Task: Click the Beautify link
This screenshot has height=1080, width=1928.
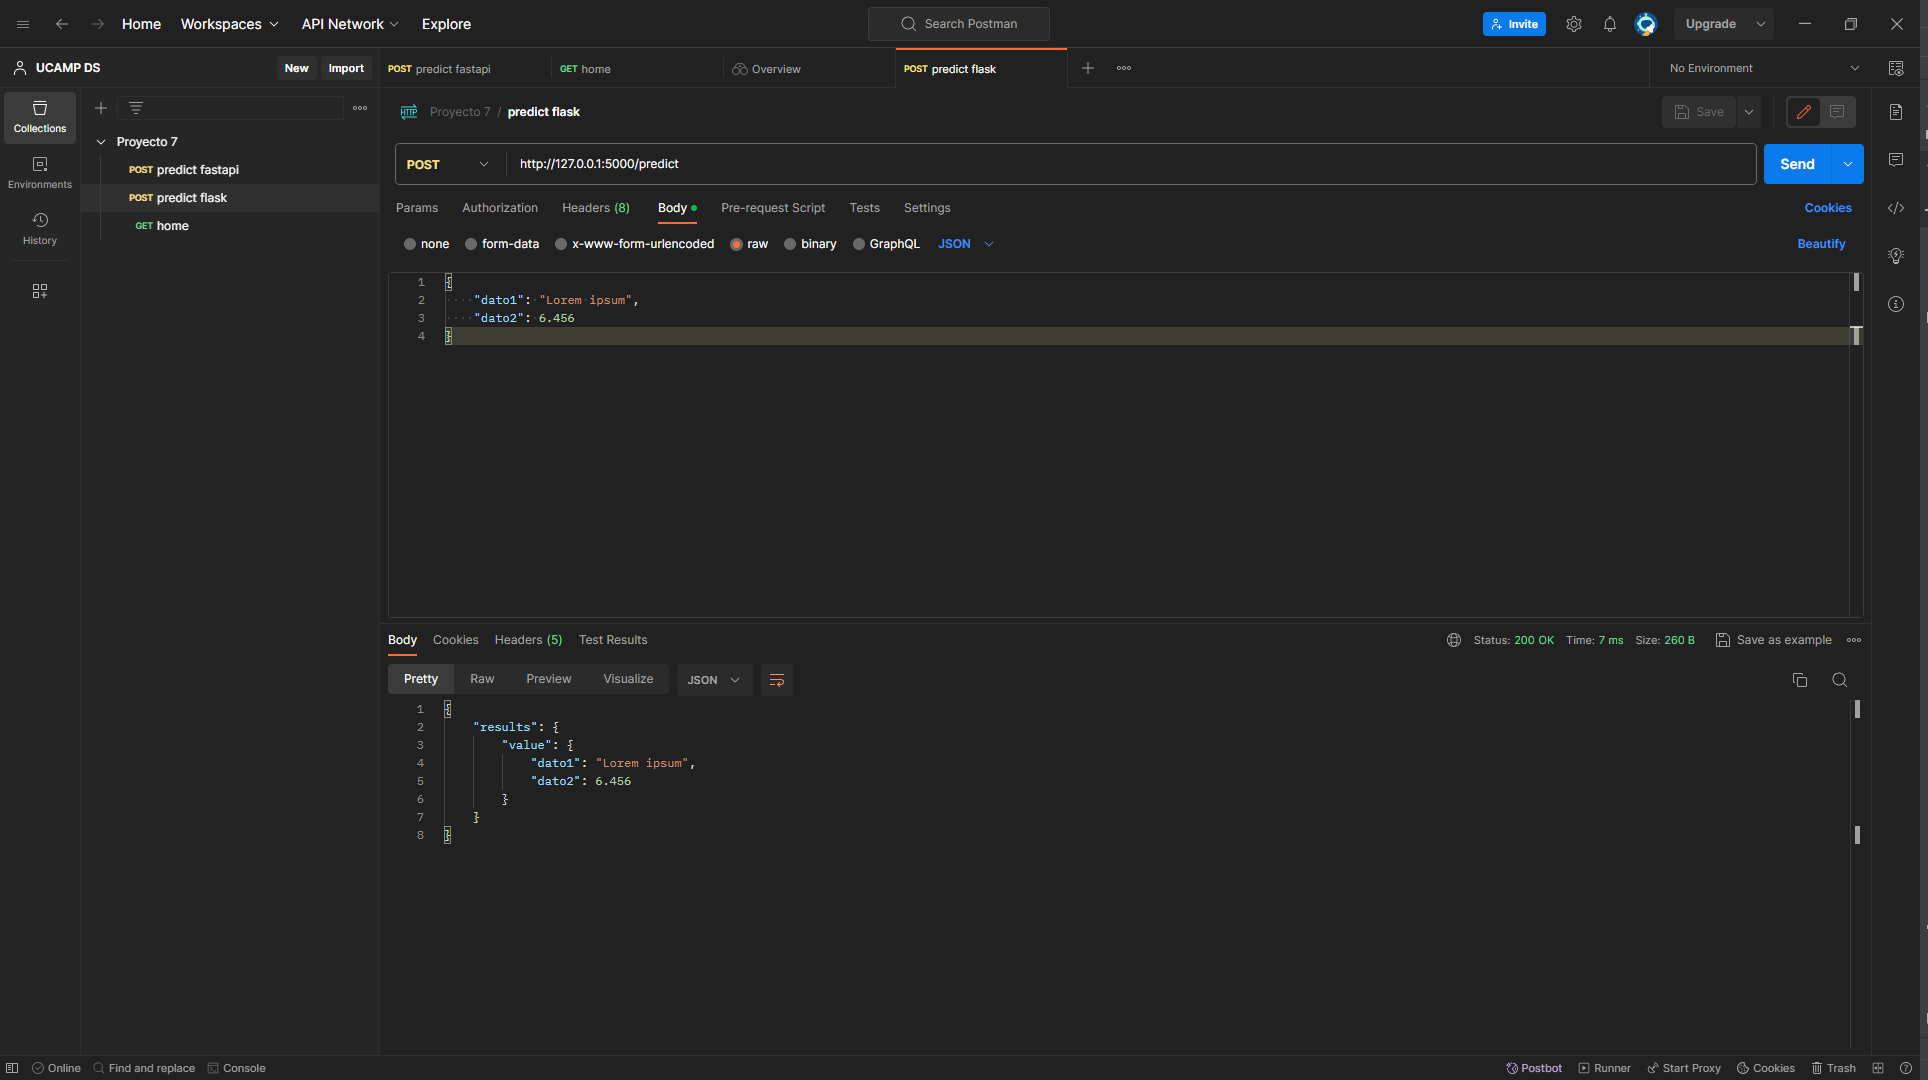Action: point(1820,244)
